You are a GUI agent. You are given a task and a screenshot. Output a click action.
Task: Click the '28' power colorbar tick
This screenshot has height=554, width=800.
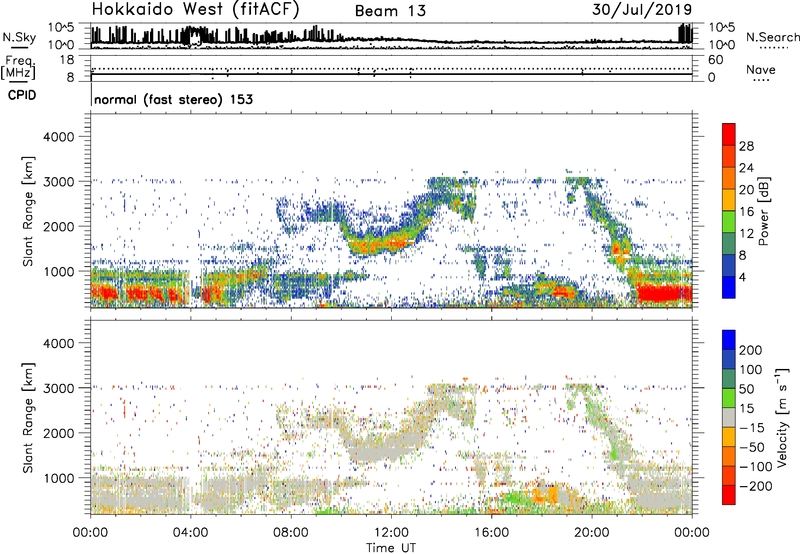[746, 146]
